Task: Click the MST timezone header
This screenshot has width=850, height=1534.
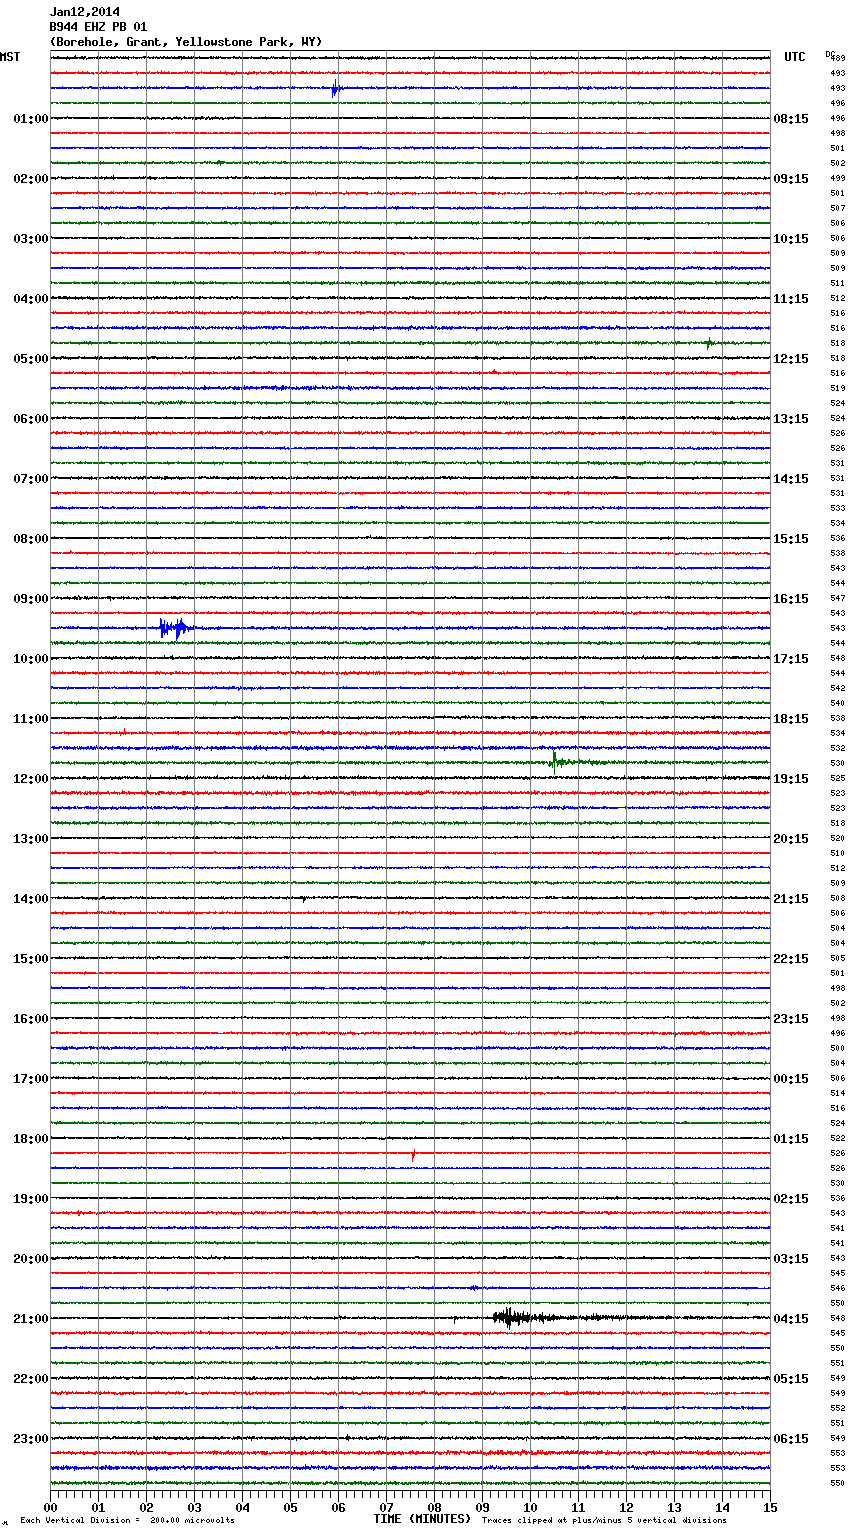Action: pyautogui.click(x=10, y=57)
